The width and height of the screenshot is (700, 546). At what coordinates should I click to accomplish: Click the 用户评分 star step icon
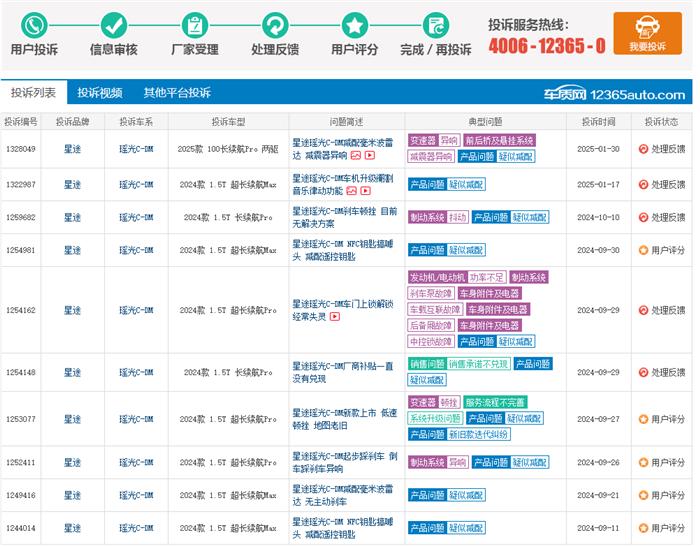(x=355, y=25)
